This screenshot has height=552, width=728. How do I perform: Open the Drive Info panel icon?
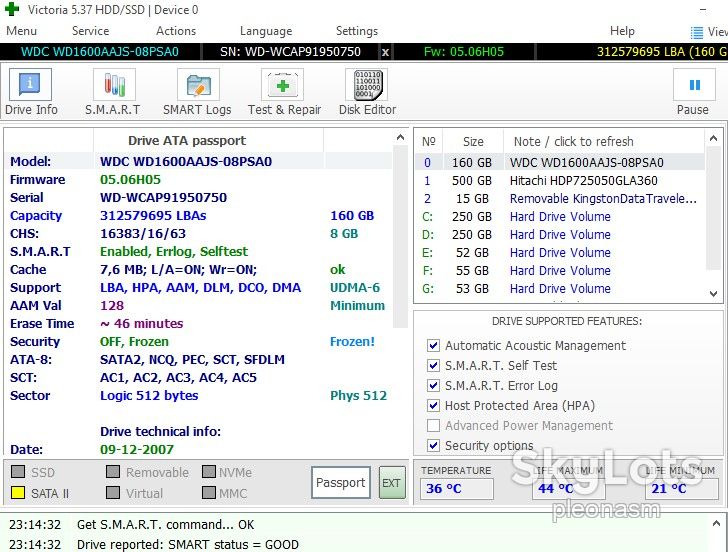point(30,84)
